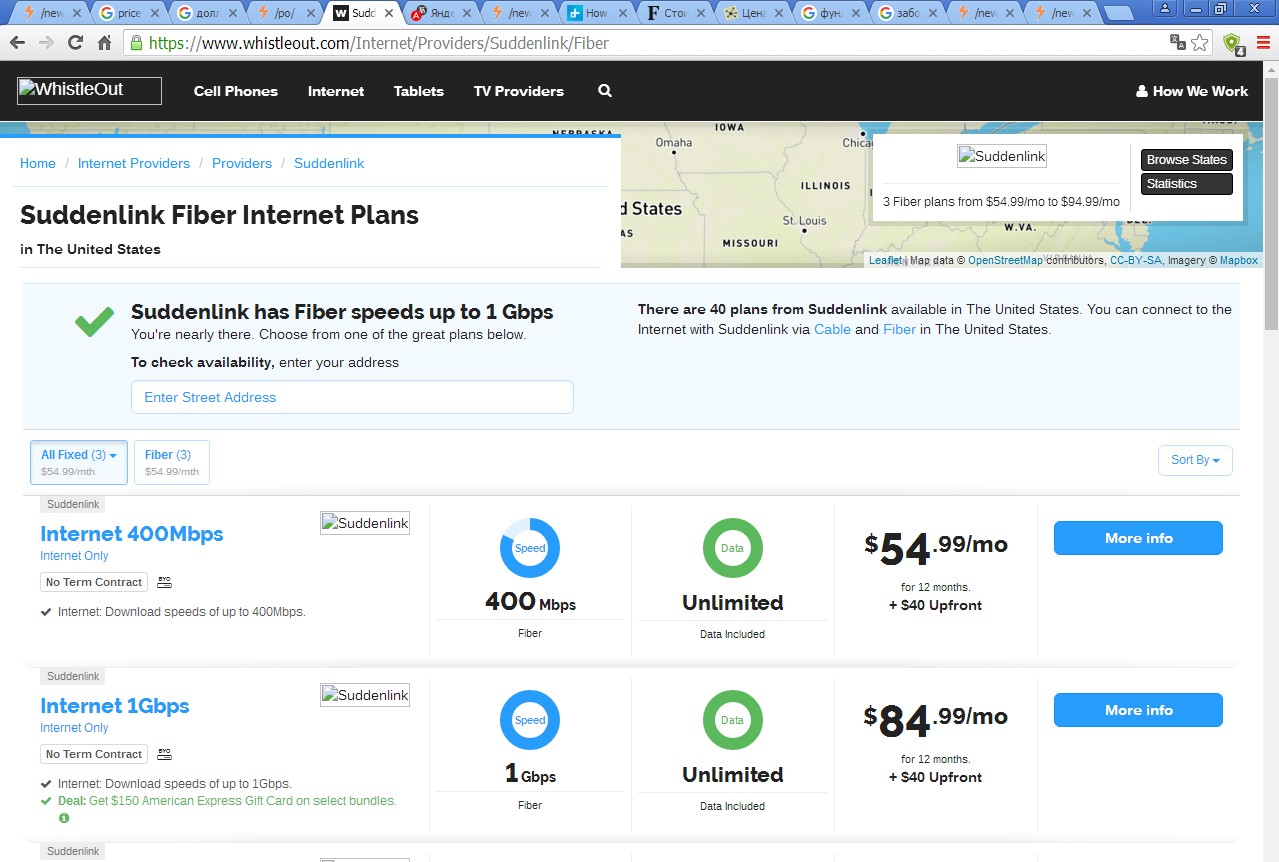Image resolution: width=1279 pixels, height=862 pixels.
Task: Click the '3 Fiber plans from $54.99/mo' text
Action: click(1001, 201)
